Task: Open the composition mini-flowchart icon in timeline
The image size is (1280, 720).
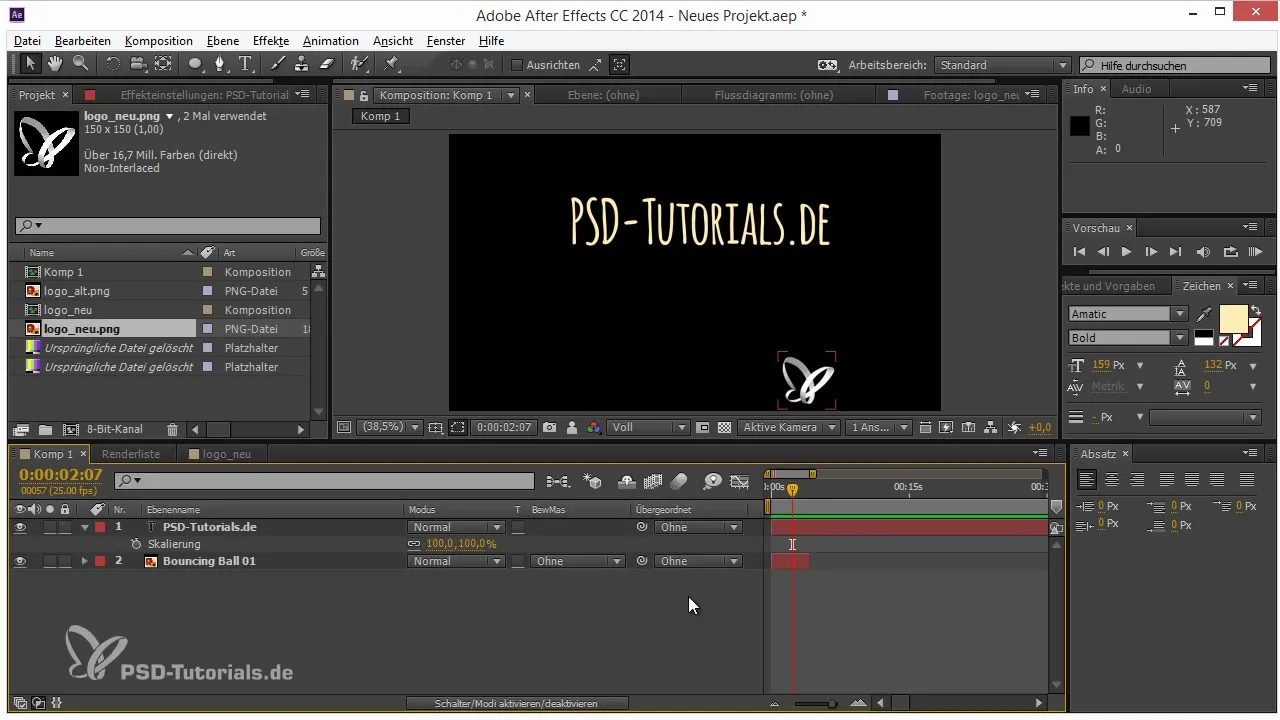Action: (x=557, y=481)
